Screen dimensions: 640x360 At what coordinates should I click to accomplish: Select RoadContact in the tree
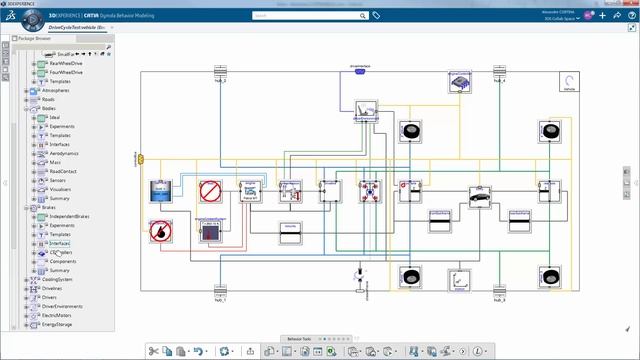tap(63, 171)
